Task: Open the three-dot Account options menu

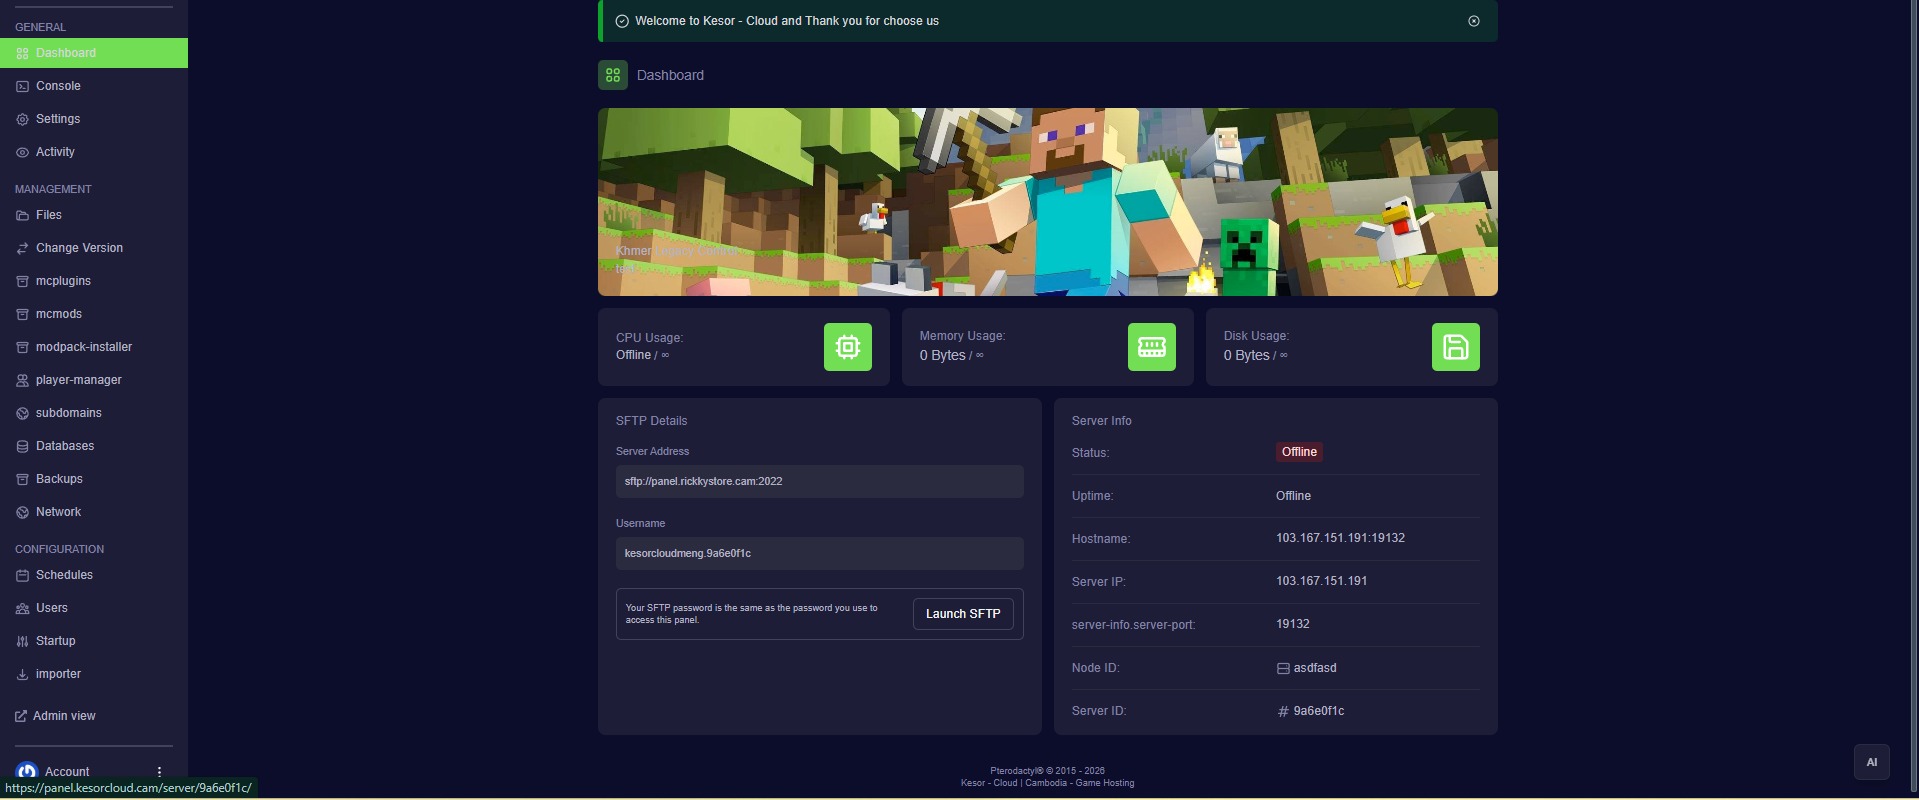Action: [x=160, y=772]
